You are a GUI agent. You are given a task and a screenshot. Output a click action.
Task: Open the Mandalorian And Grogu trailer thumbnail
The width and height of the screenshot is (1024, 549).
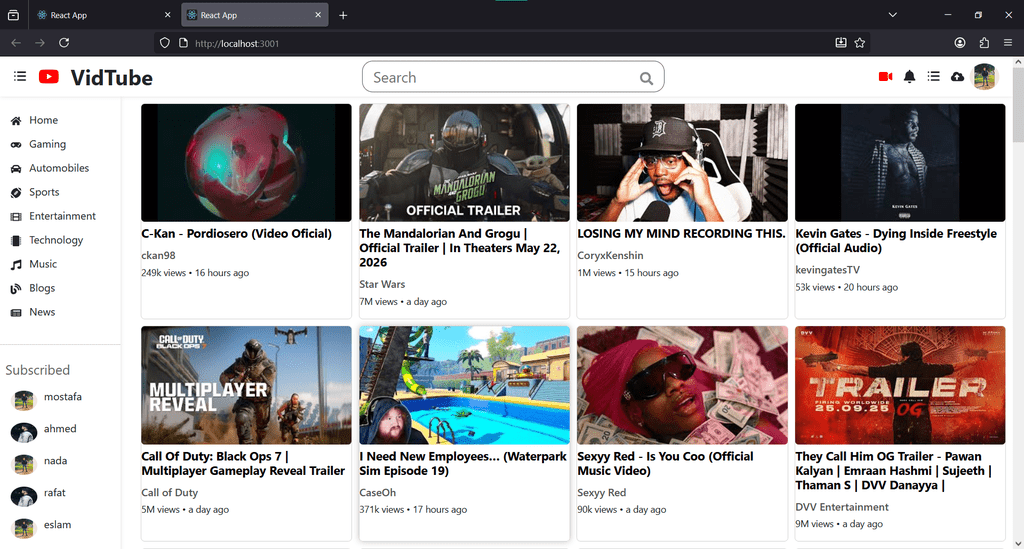click(x=464, y=162)
